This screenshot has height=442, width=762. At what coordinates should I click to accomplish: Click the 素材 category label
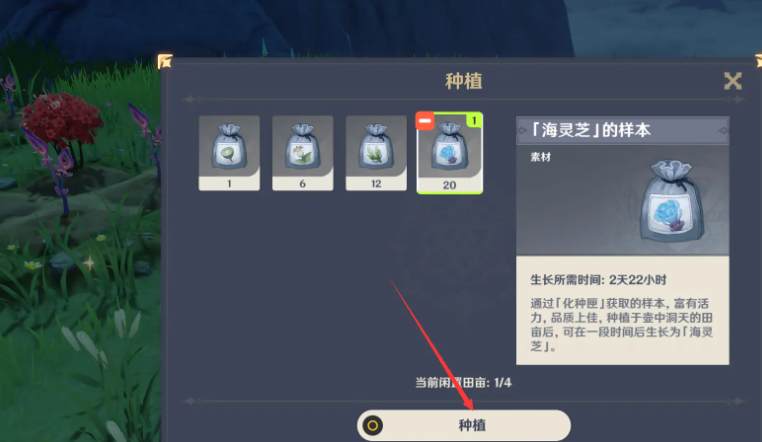tap(540, 157)
